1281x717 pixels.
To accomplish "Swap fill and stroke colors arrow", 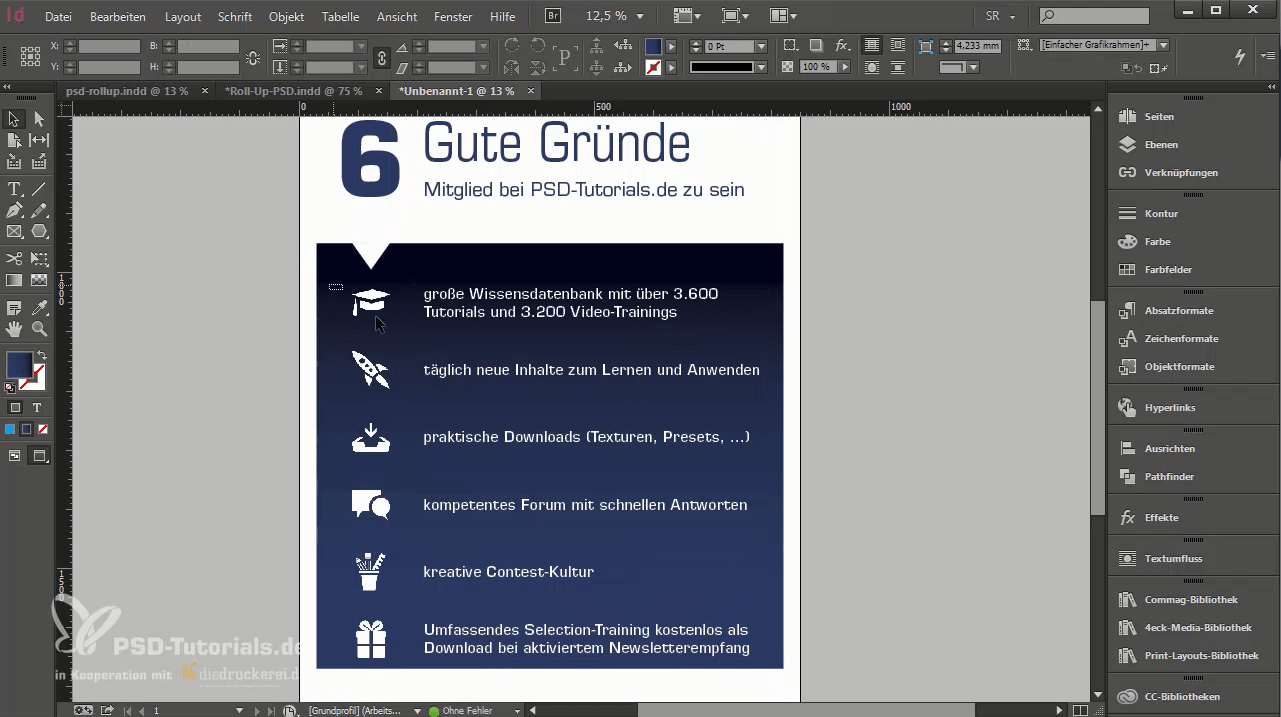I will (41, 356).
